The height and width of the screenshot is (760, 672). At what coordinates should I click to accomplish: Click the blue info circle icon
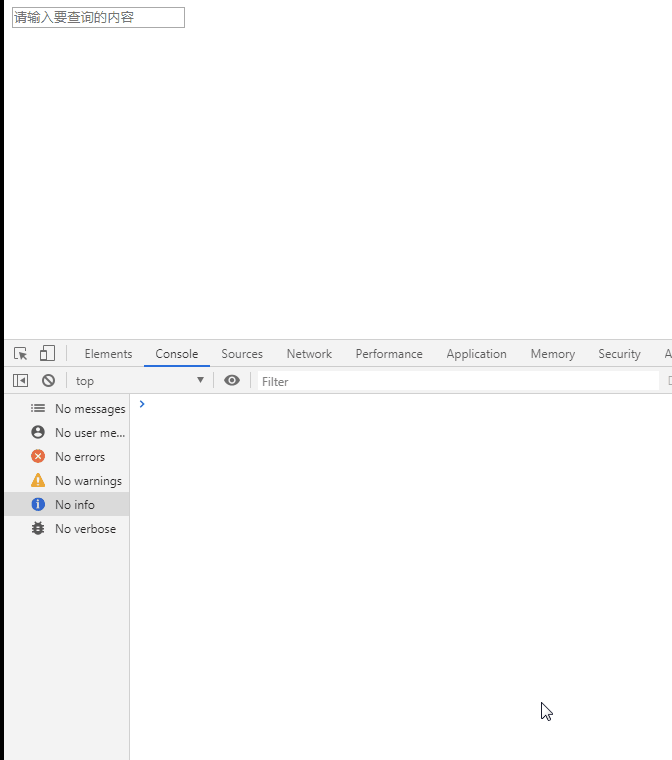pyautogui.click(x=38, y=505)
